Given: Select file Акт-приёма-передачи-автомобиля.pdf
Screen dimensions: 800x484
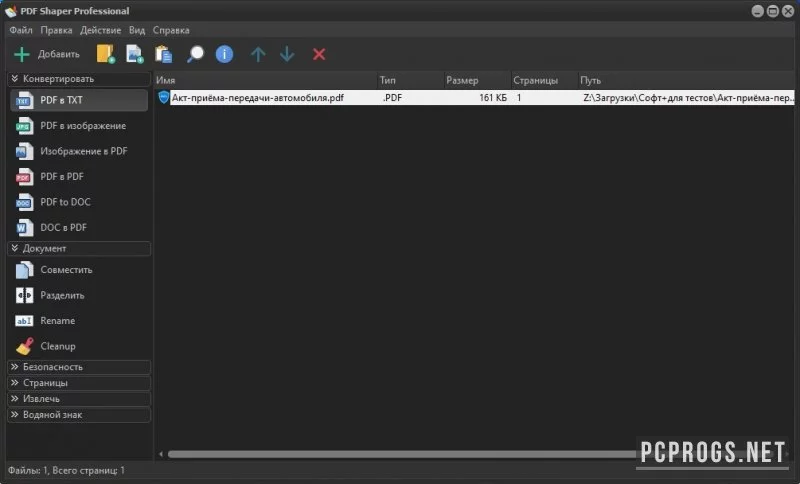Looking at the screenshot, I should coord(258,97).
